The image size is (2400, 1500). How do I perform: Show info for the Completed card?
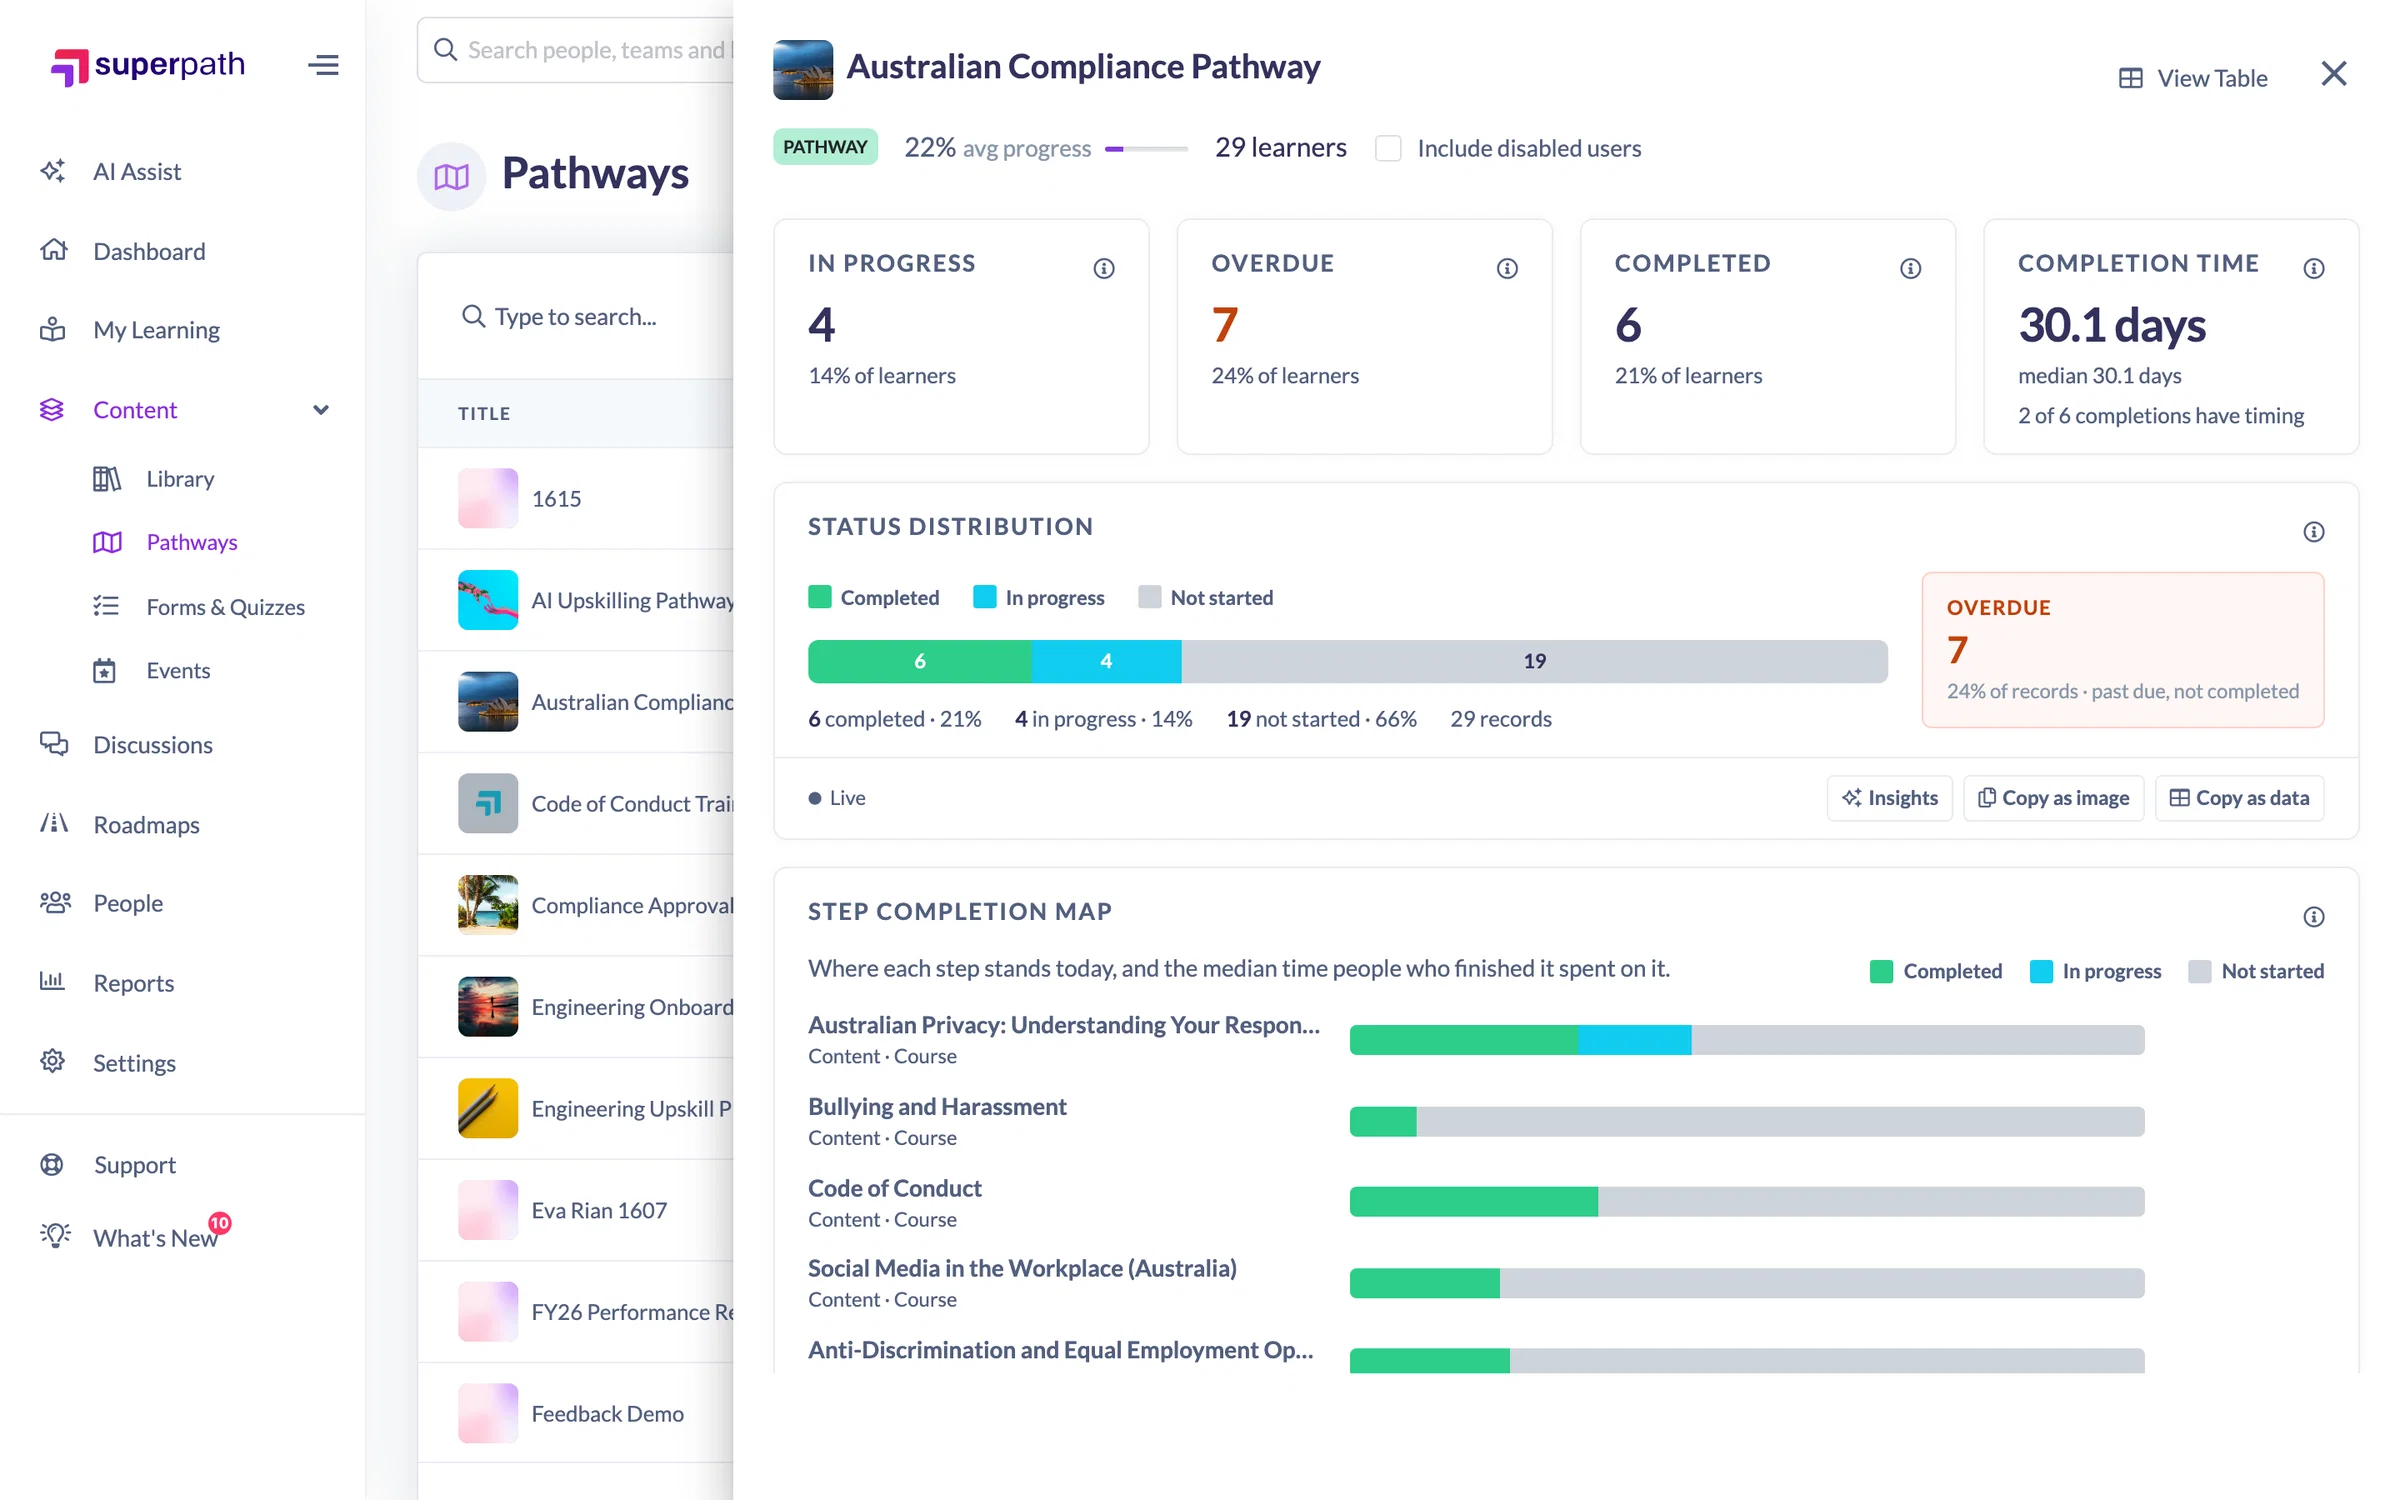coord(1911,268)
